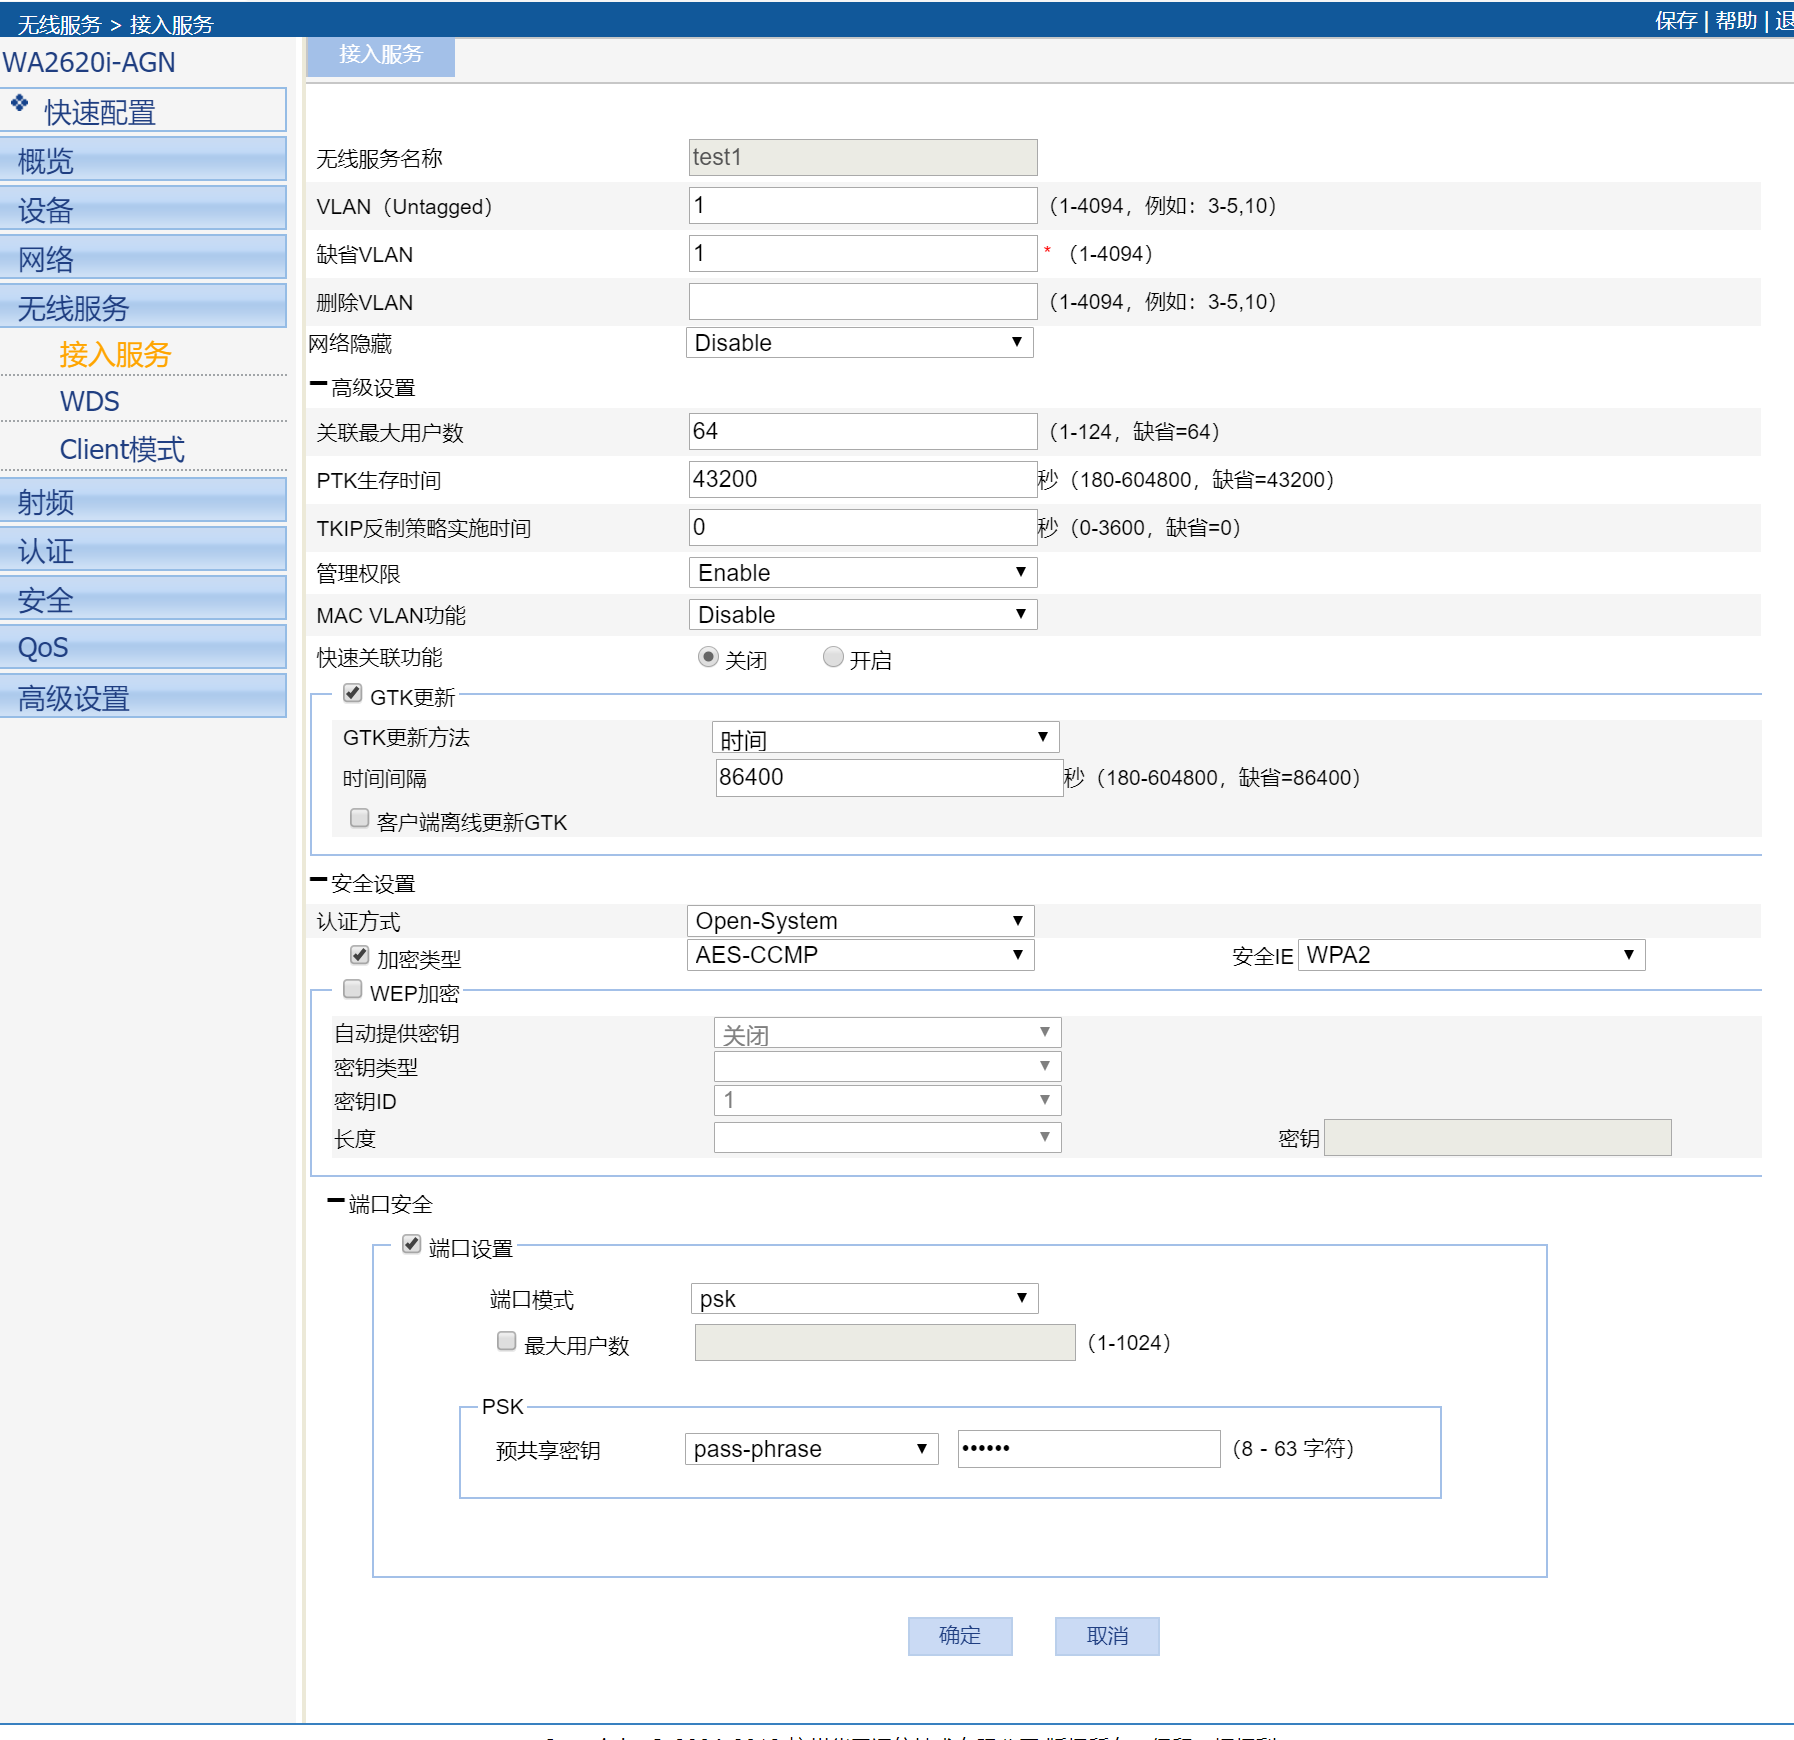Image resolution: width=1794 pixels, height=1740 pixels.
Task: Click the 保存 link in top bar
Action: click(1675, 21)
